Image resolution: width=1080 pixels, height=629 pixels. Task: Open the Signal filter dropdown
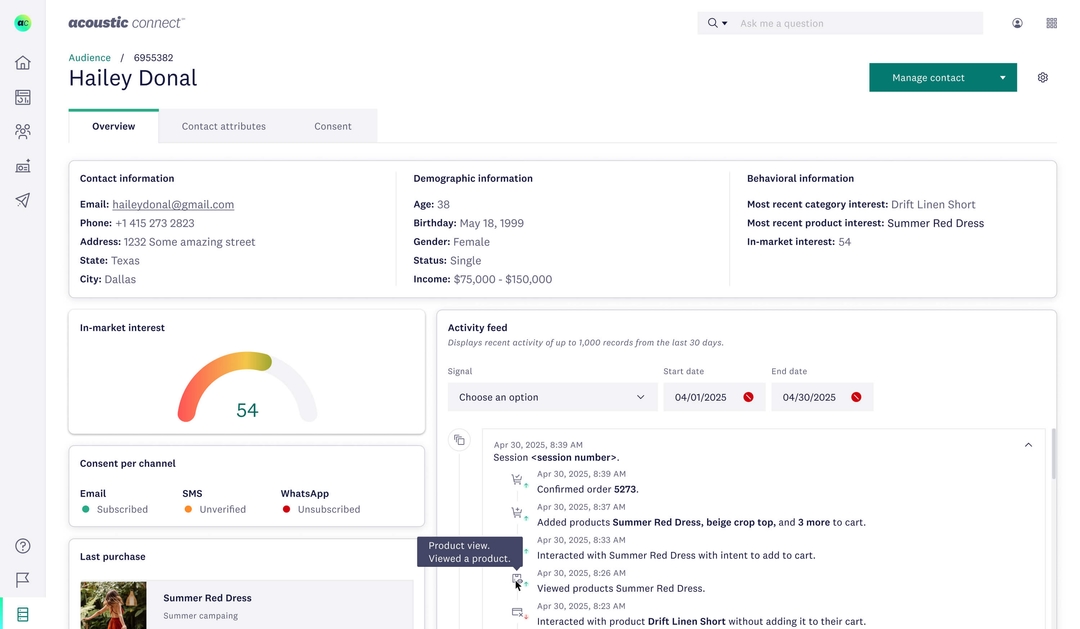552,397
